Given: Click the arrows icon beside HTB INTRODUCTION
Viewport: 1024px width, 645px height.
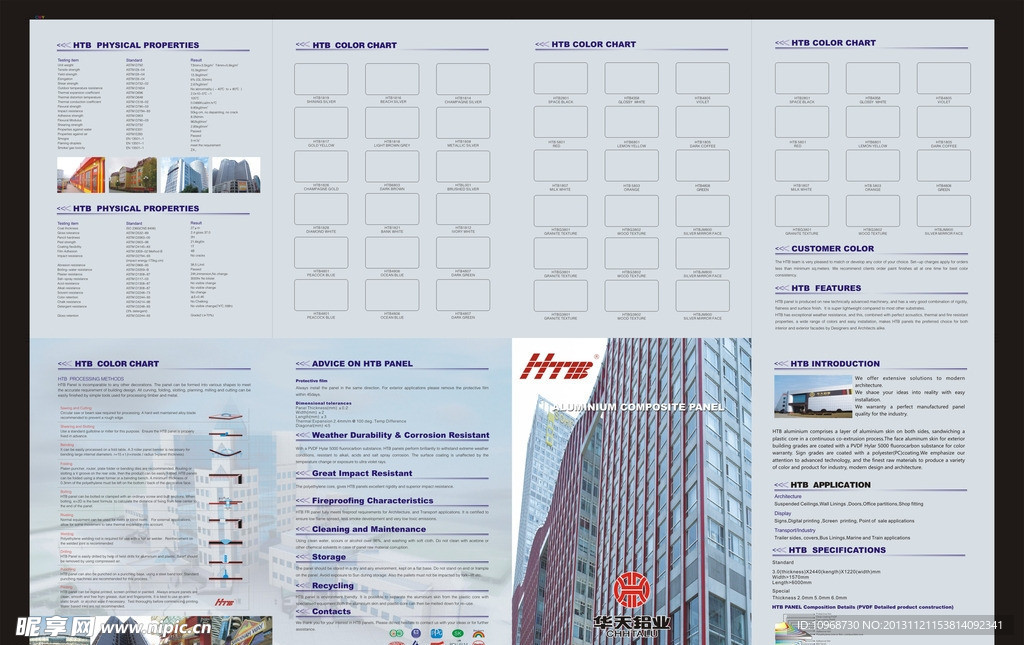Looking at the screenshot, I should point(780,364).
